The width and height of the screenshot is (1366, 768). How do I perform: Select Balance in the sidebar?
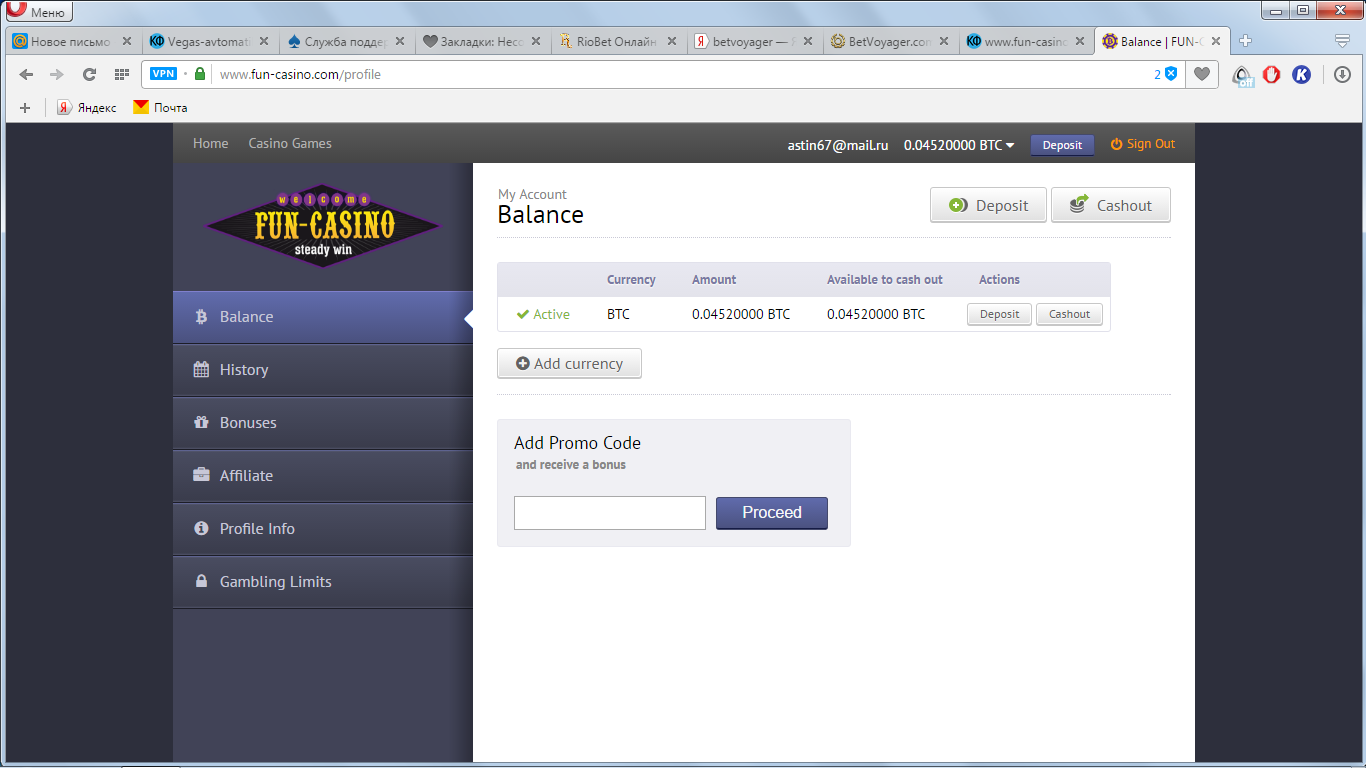coord(323,317)
